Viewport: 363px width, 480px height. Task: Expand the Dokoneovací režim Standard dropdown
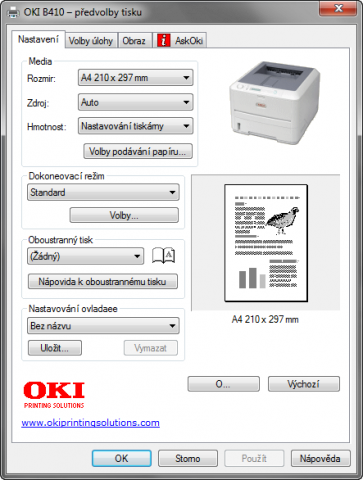(x=103, y=192)
